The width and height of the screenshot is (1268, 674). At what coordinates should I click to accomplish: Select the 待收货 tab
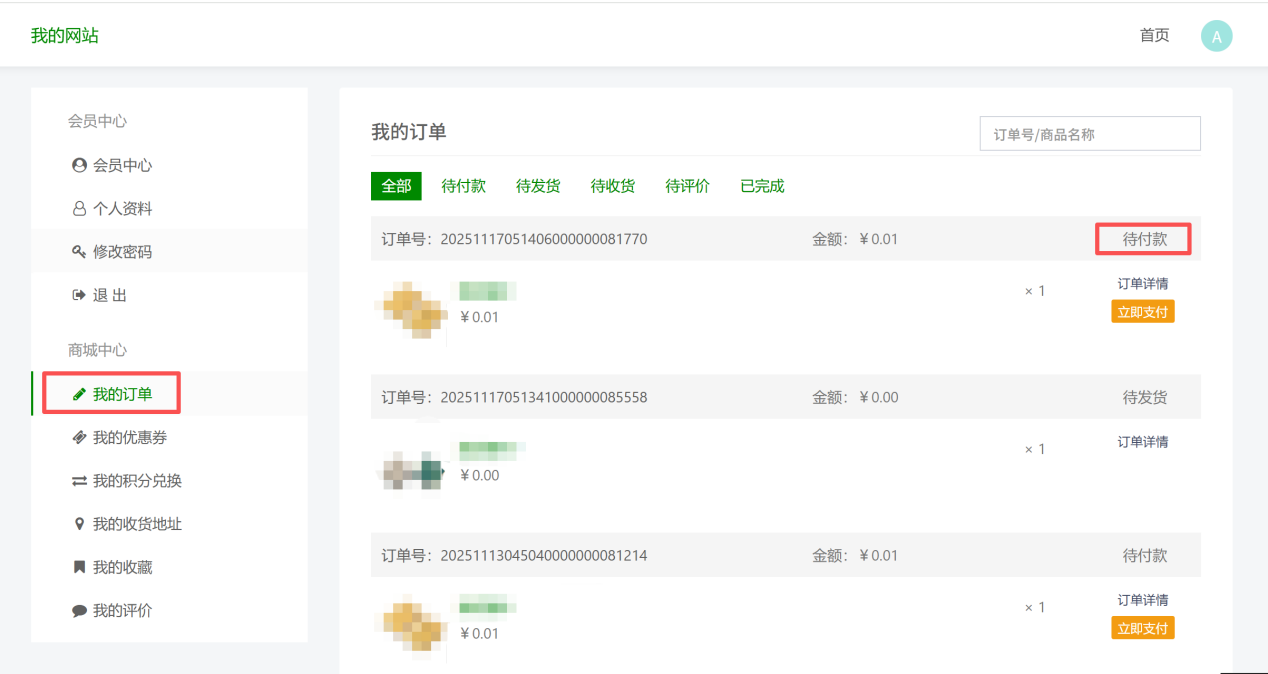pyautogui.click(x=613, y=186)
